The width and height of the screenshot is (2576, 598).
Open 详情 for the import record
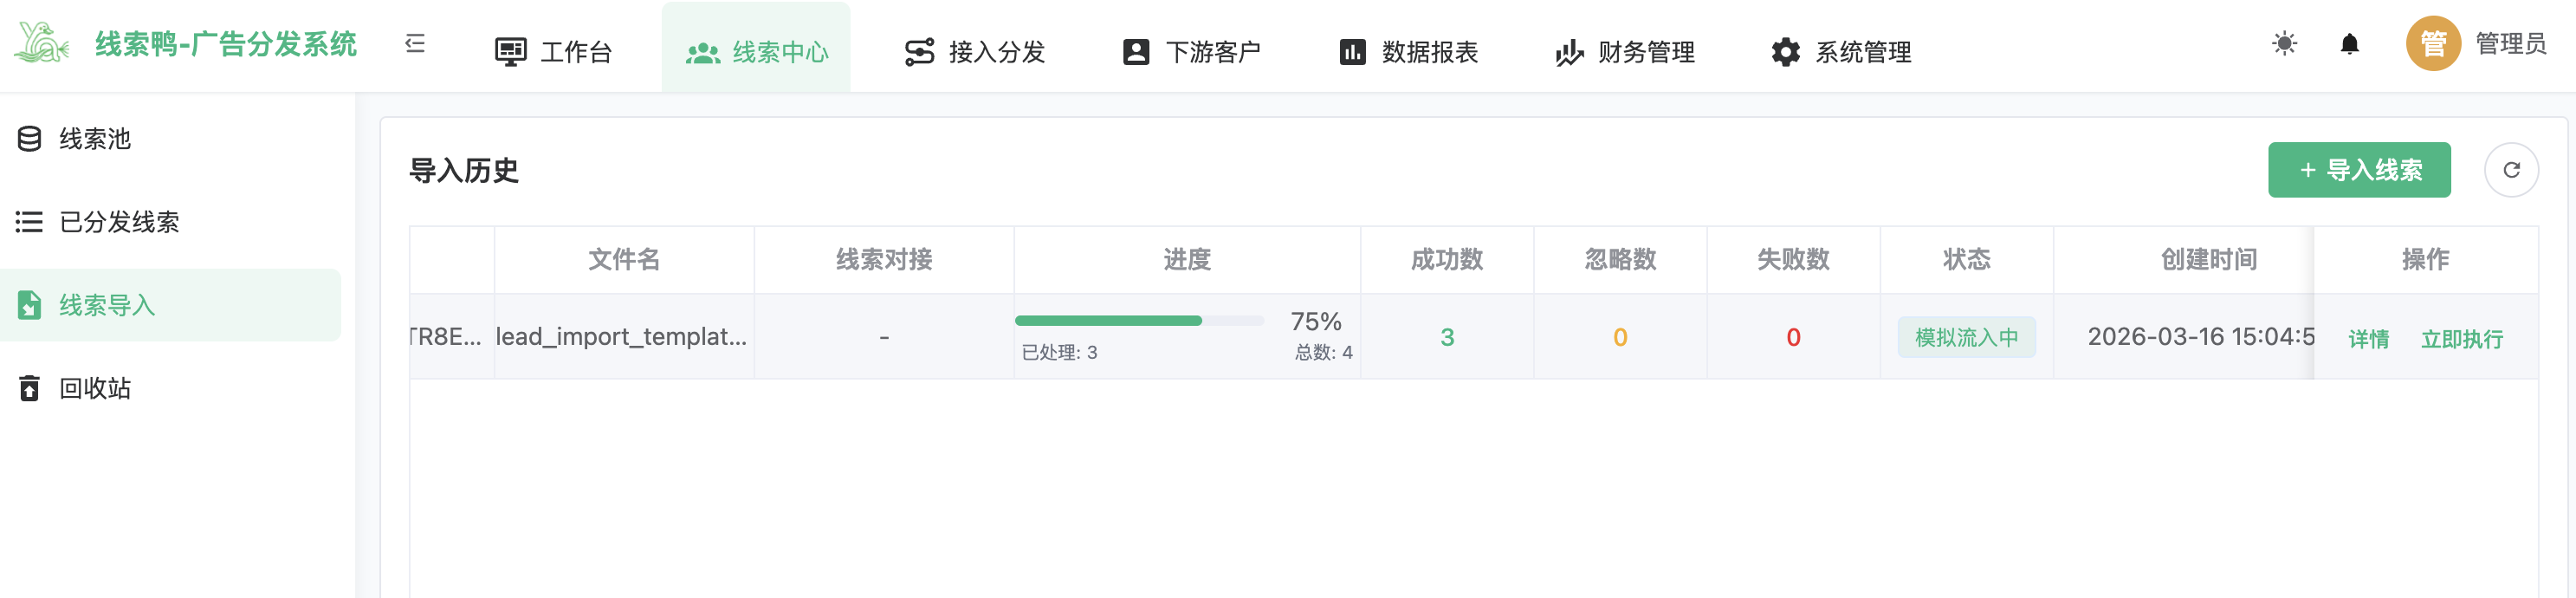pos(2368,339)
